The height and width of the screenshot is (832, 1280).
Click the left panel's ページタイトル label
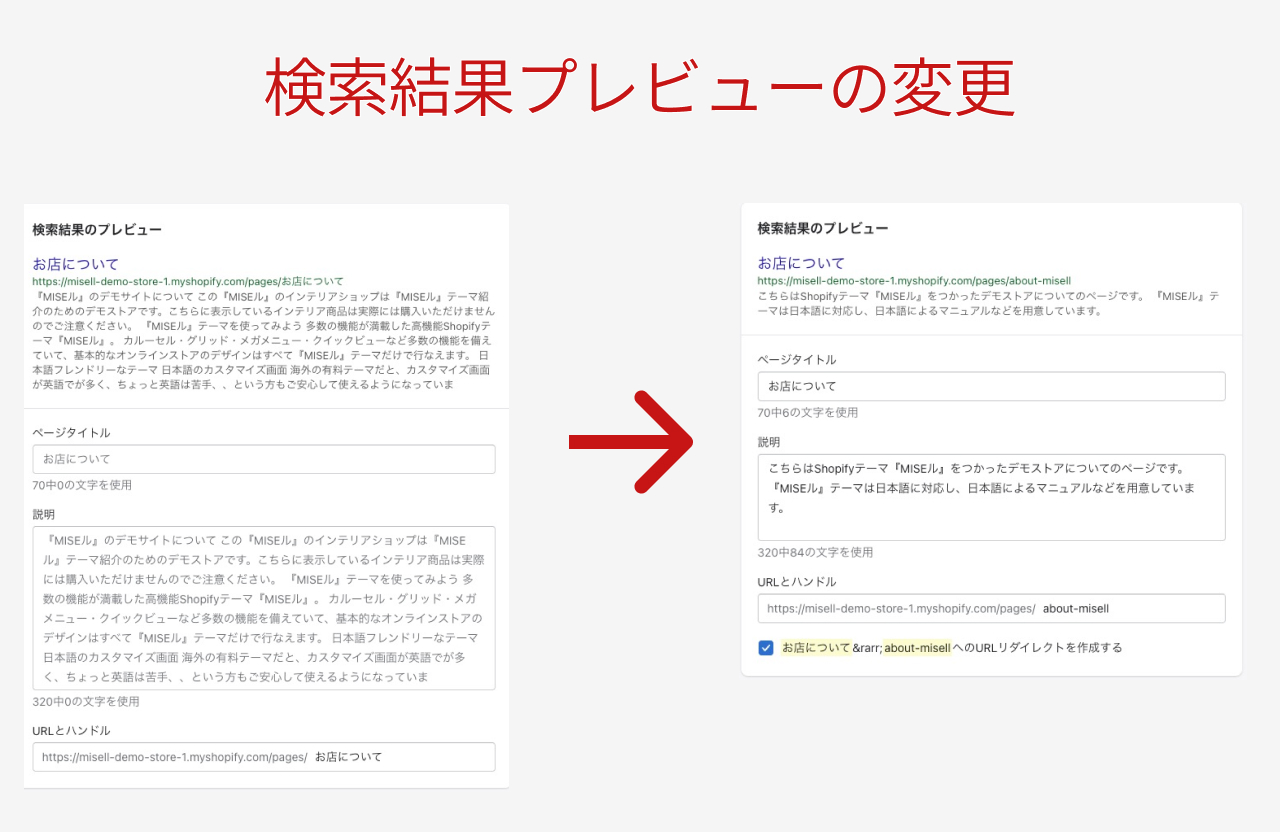[x=71, y=433]
